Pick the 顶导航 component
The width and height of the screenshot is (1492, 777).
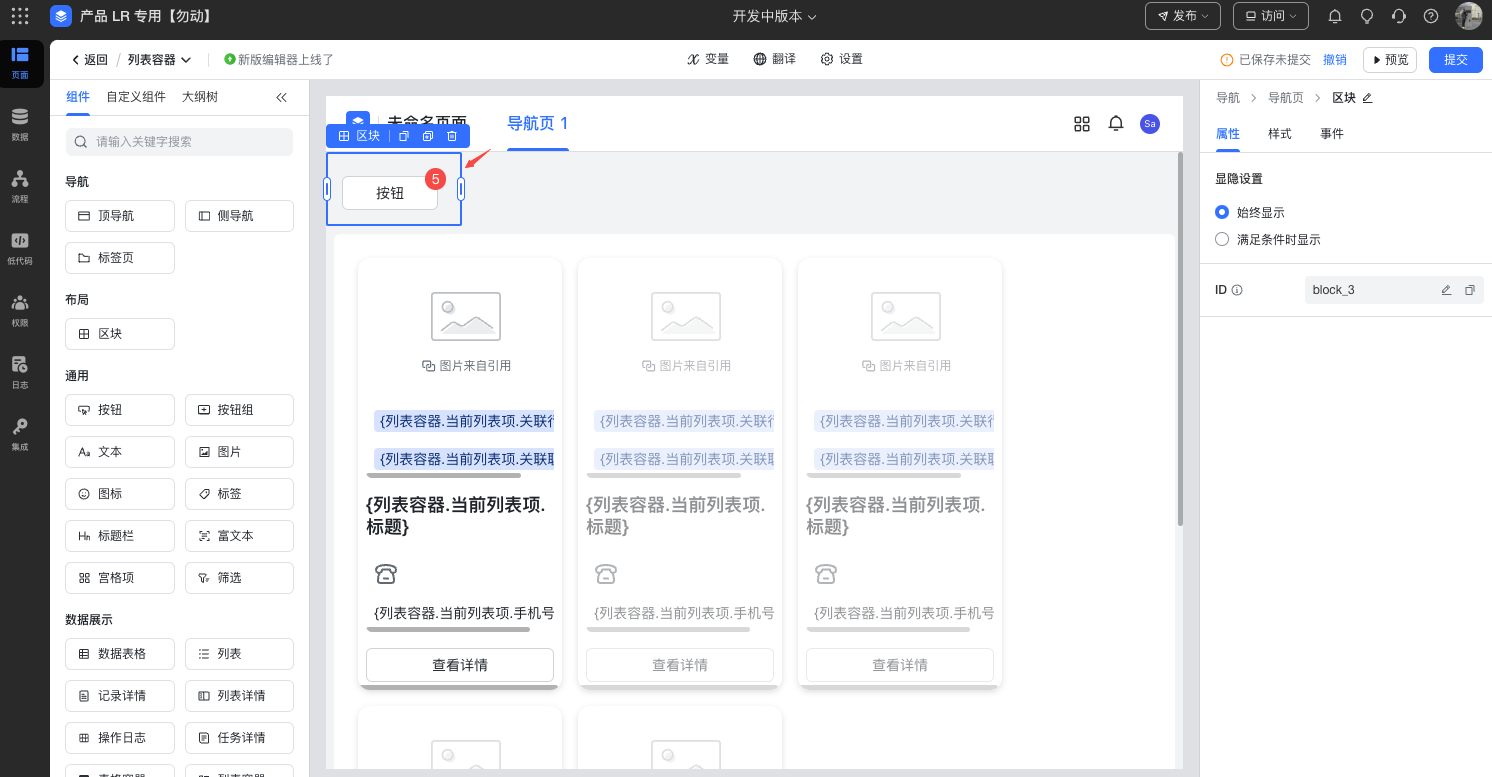point(120,216)
